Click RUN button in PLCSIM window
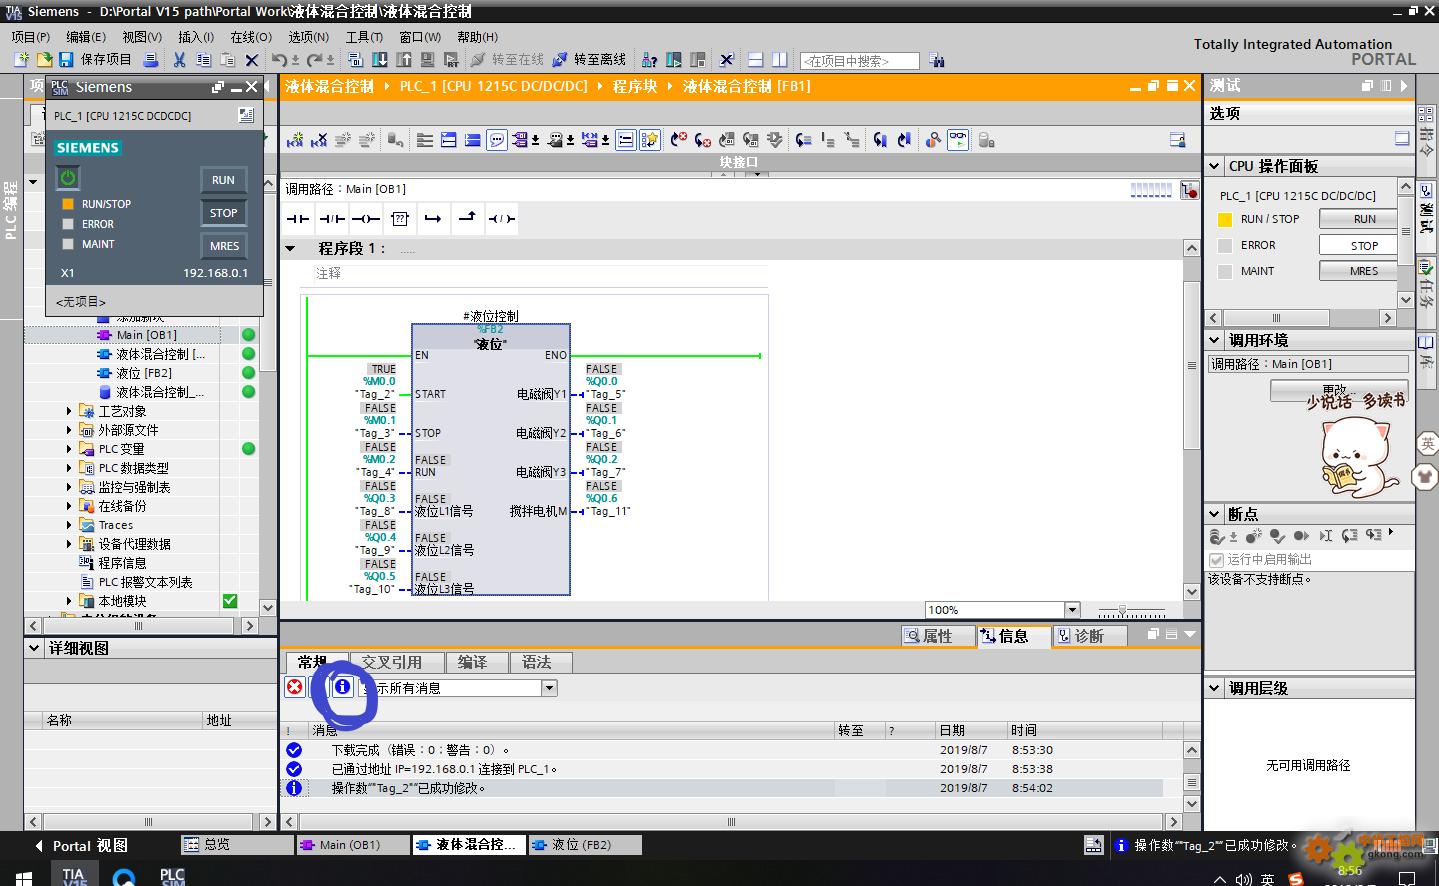The image size is (1439, 886). click(223, 180)
